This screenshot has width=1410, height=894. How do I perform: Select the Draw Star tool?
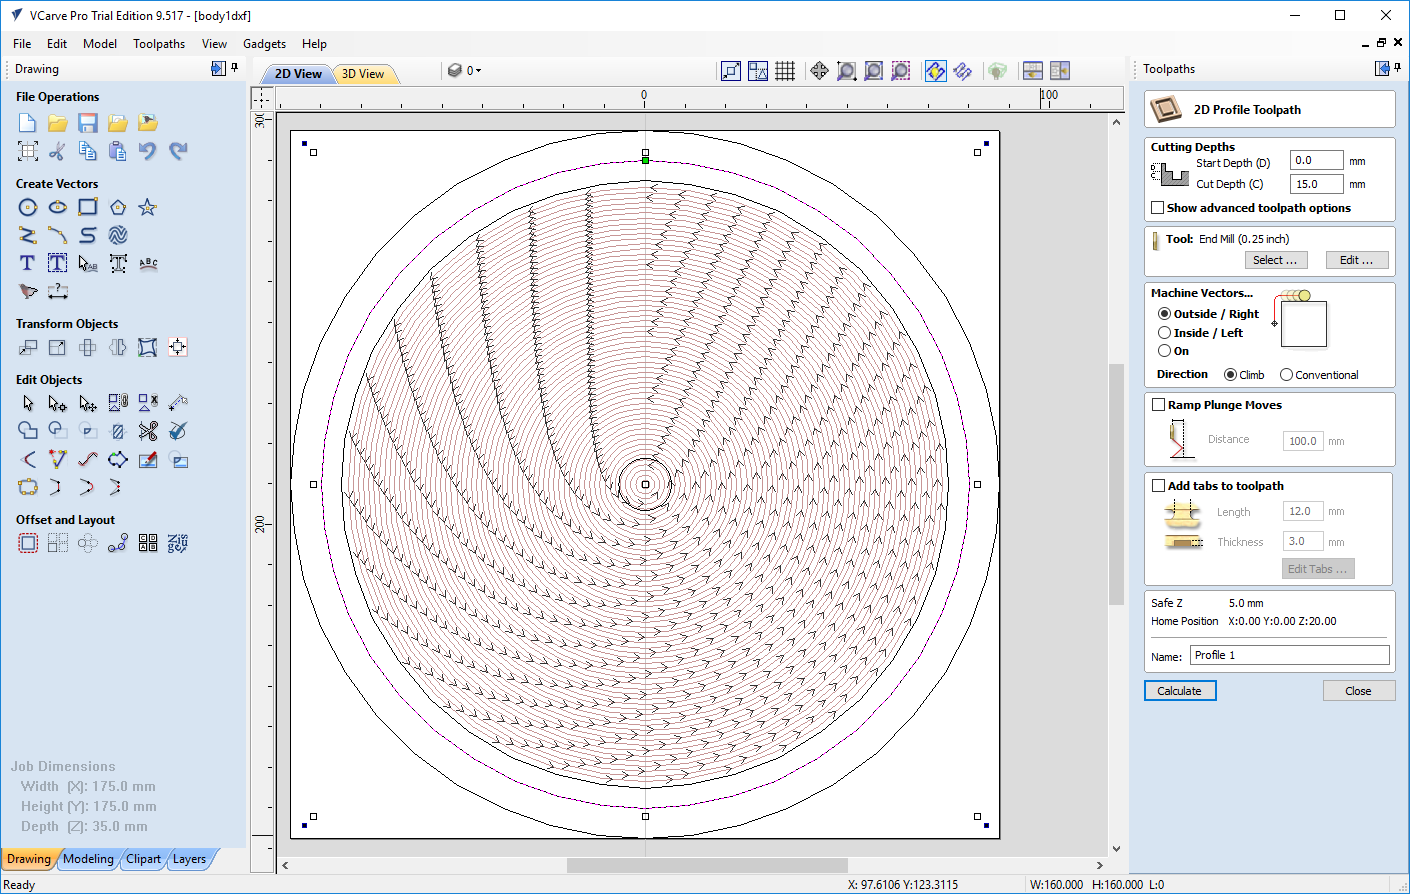147,207
